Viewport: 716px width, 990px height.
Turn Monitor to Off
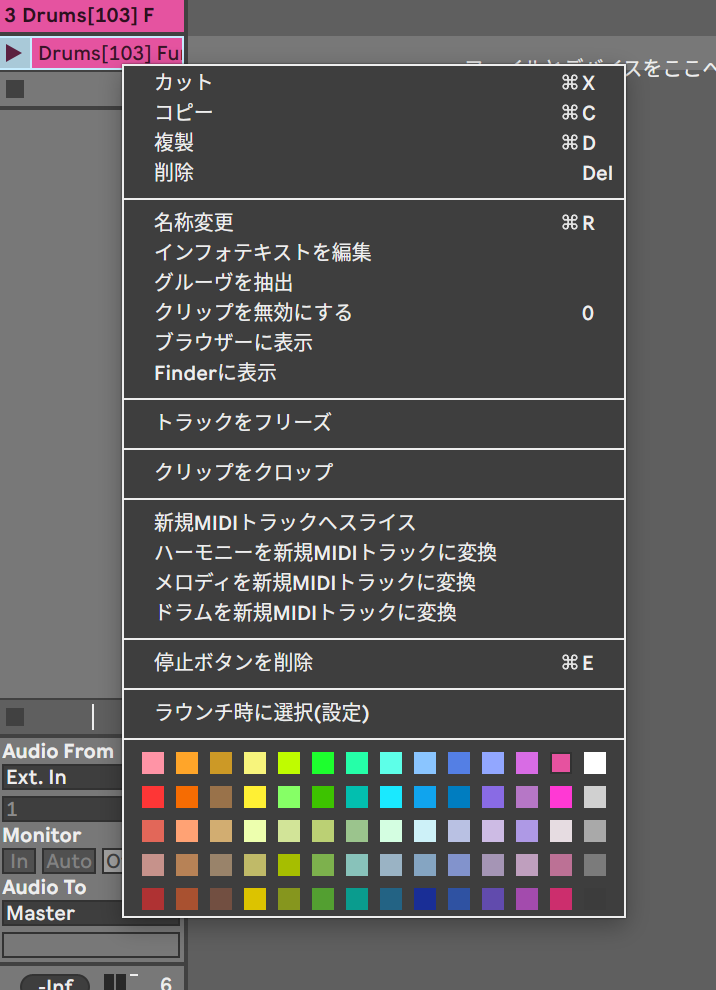coord(112,861)
